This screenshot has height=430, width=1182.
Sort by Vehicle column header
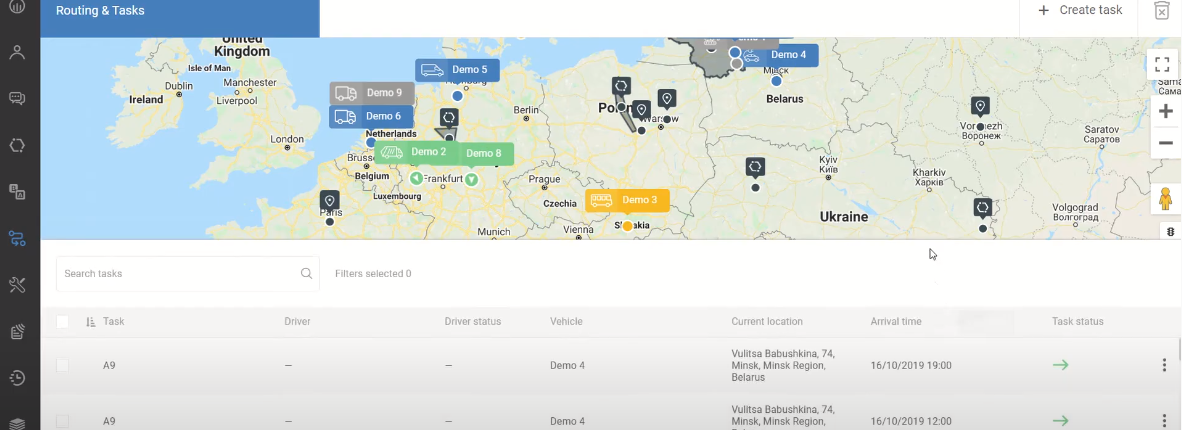[x=566, y=321]
